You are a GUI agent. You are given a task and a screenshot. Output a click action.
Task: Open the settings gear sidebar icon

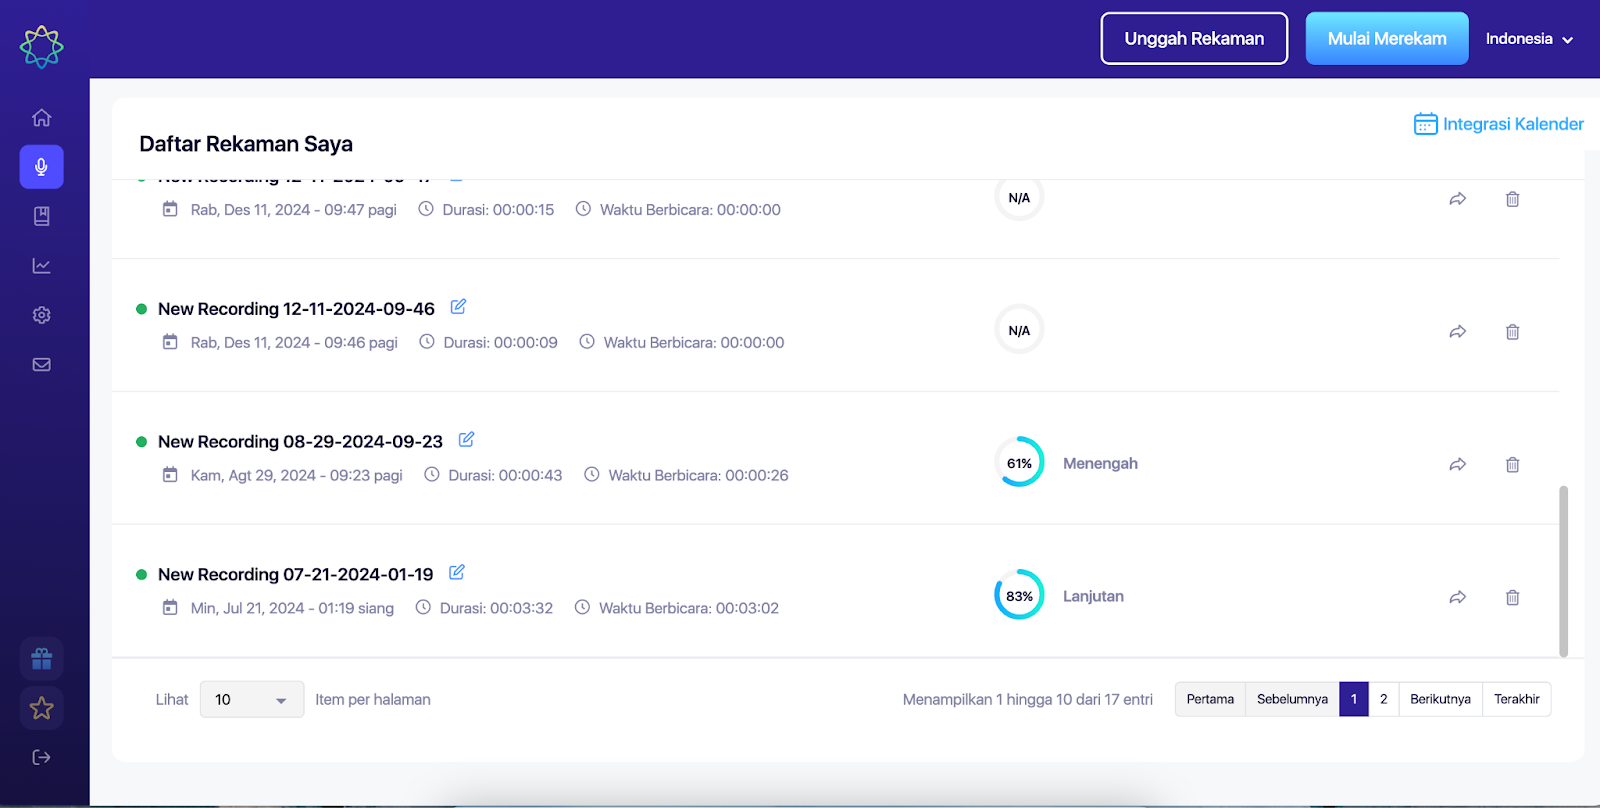click(41, 315)
